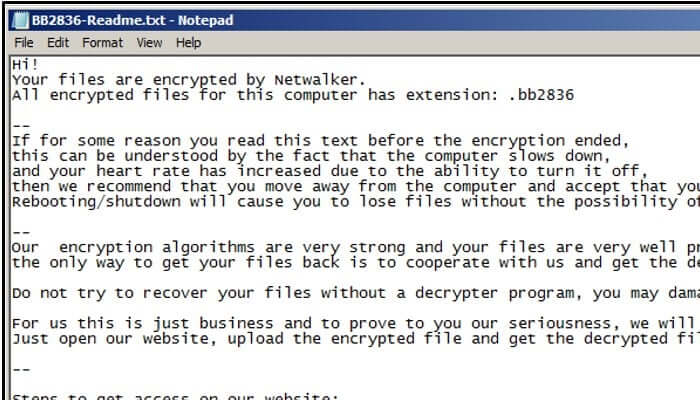This screenshot has width=700, height=400.
Task: Click the ".bb2836" extension text
Action: tap(540, 94)
